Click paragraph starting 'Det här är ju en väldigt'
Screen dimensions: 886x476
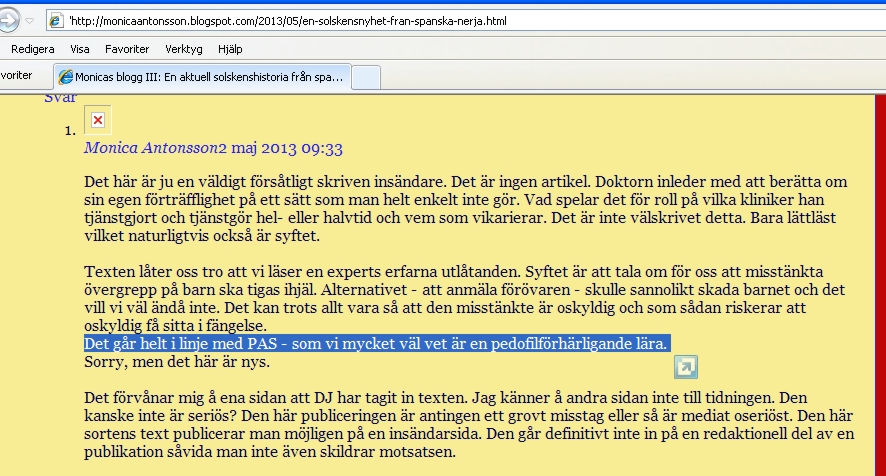[466, 209]
